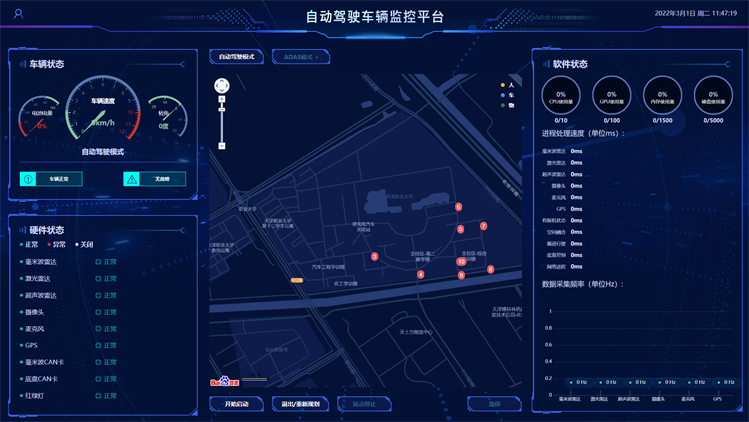Click the 超声波雷达 normal status icon
This screenshot has height=422, width=749.
point(98,295)
